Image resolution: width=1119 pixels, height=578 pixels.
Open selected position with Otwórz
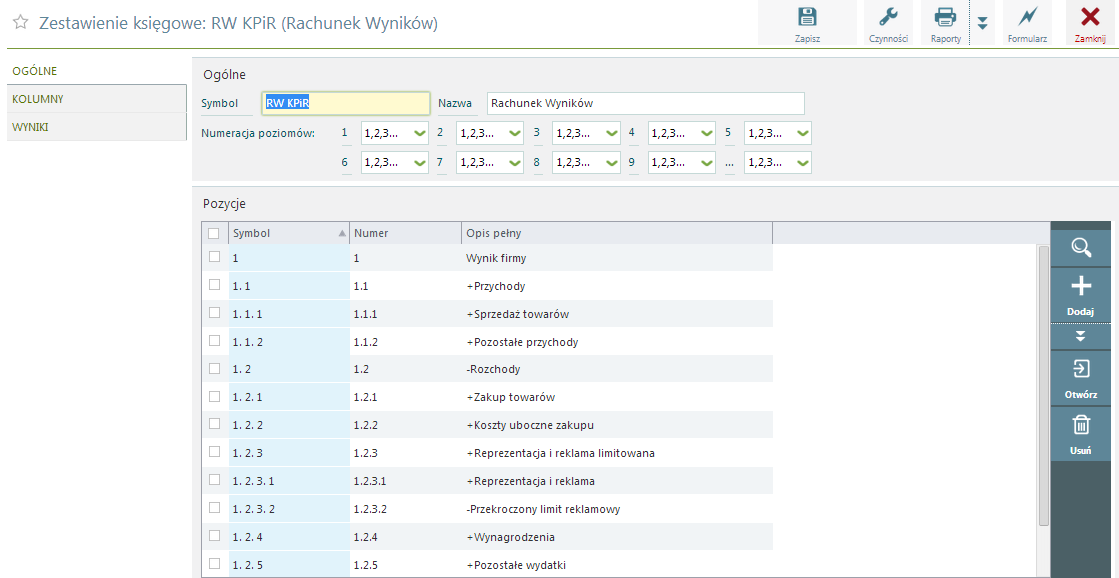click(1081, 378)
